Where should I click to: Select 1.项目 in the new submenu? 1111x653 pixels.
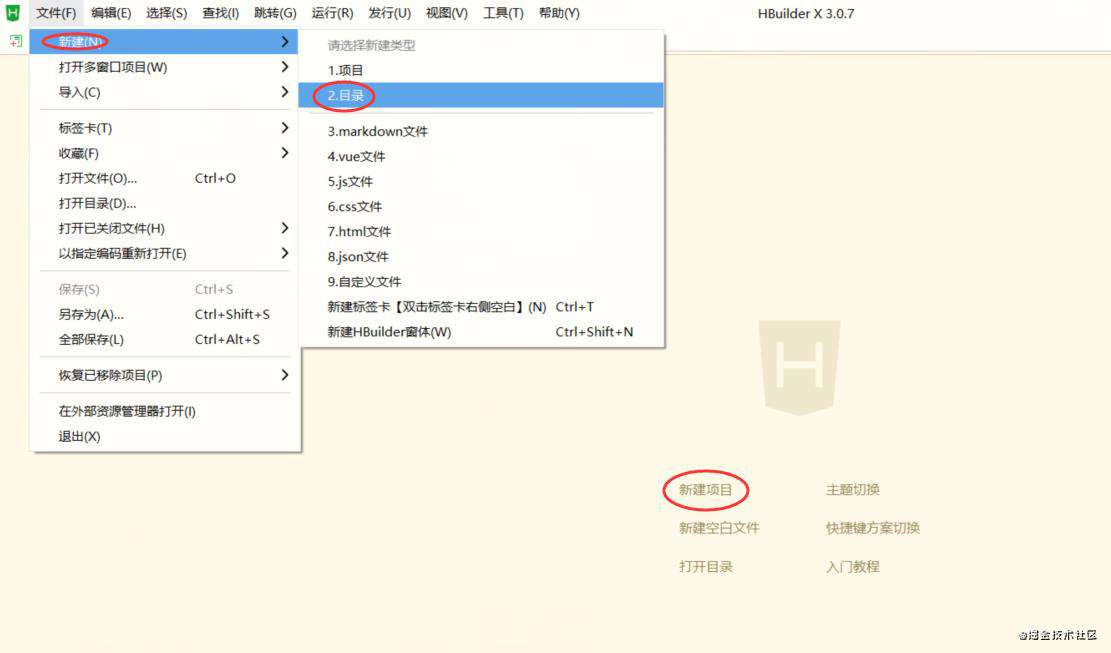[481, 70]
